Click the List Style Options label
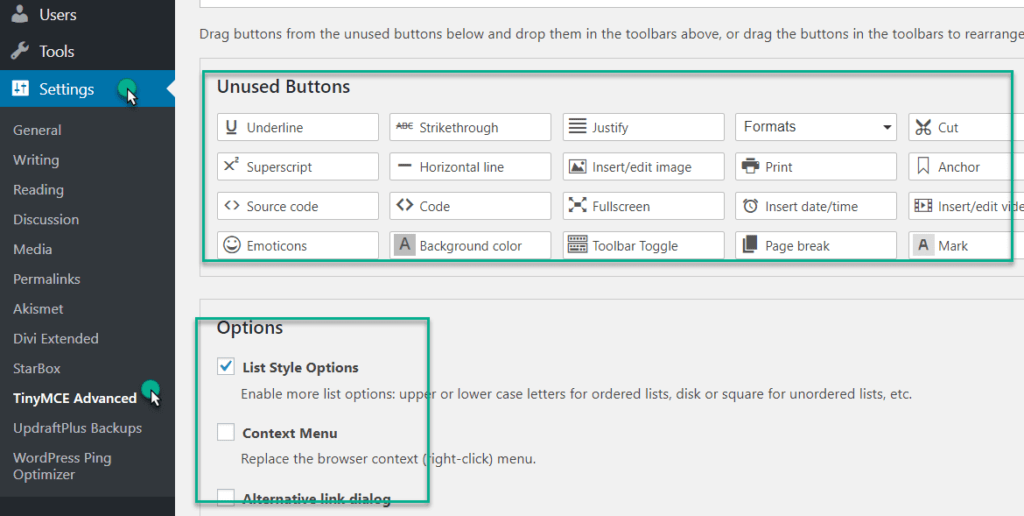1024x516 pixels. pyautogui.click(x=300, y=367)
